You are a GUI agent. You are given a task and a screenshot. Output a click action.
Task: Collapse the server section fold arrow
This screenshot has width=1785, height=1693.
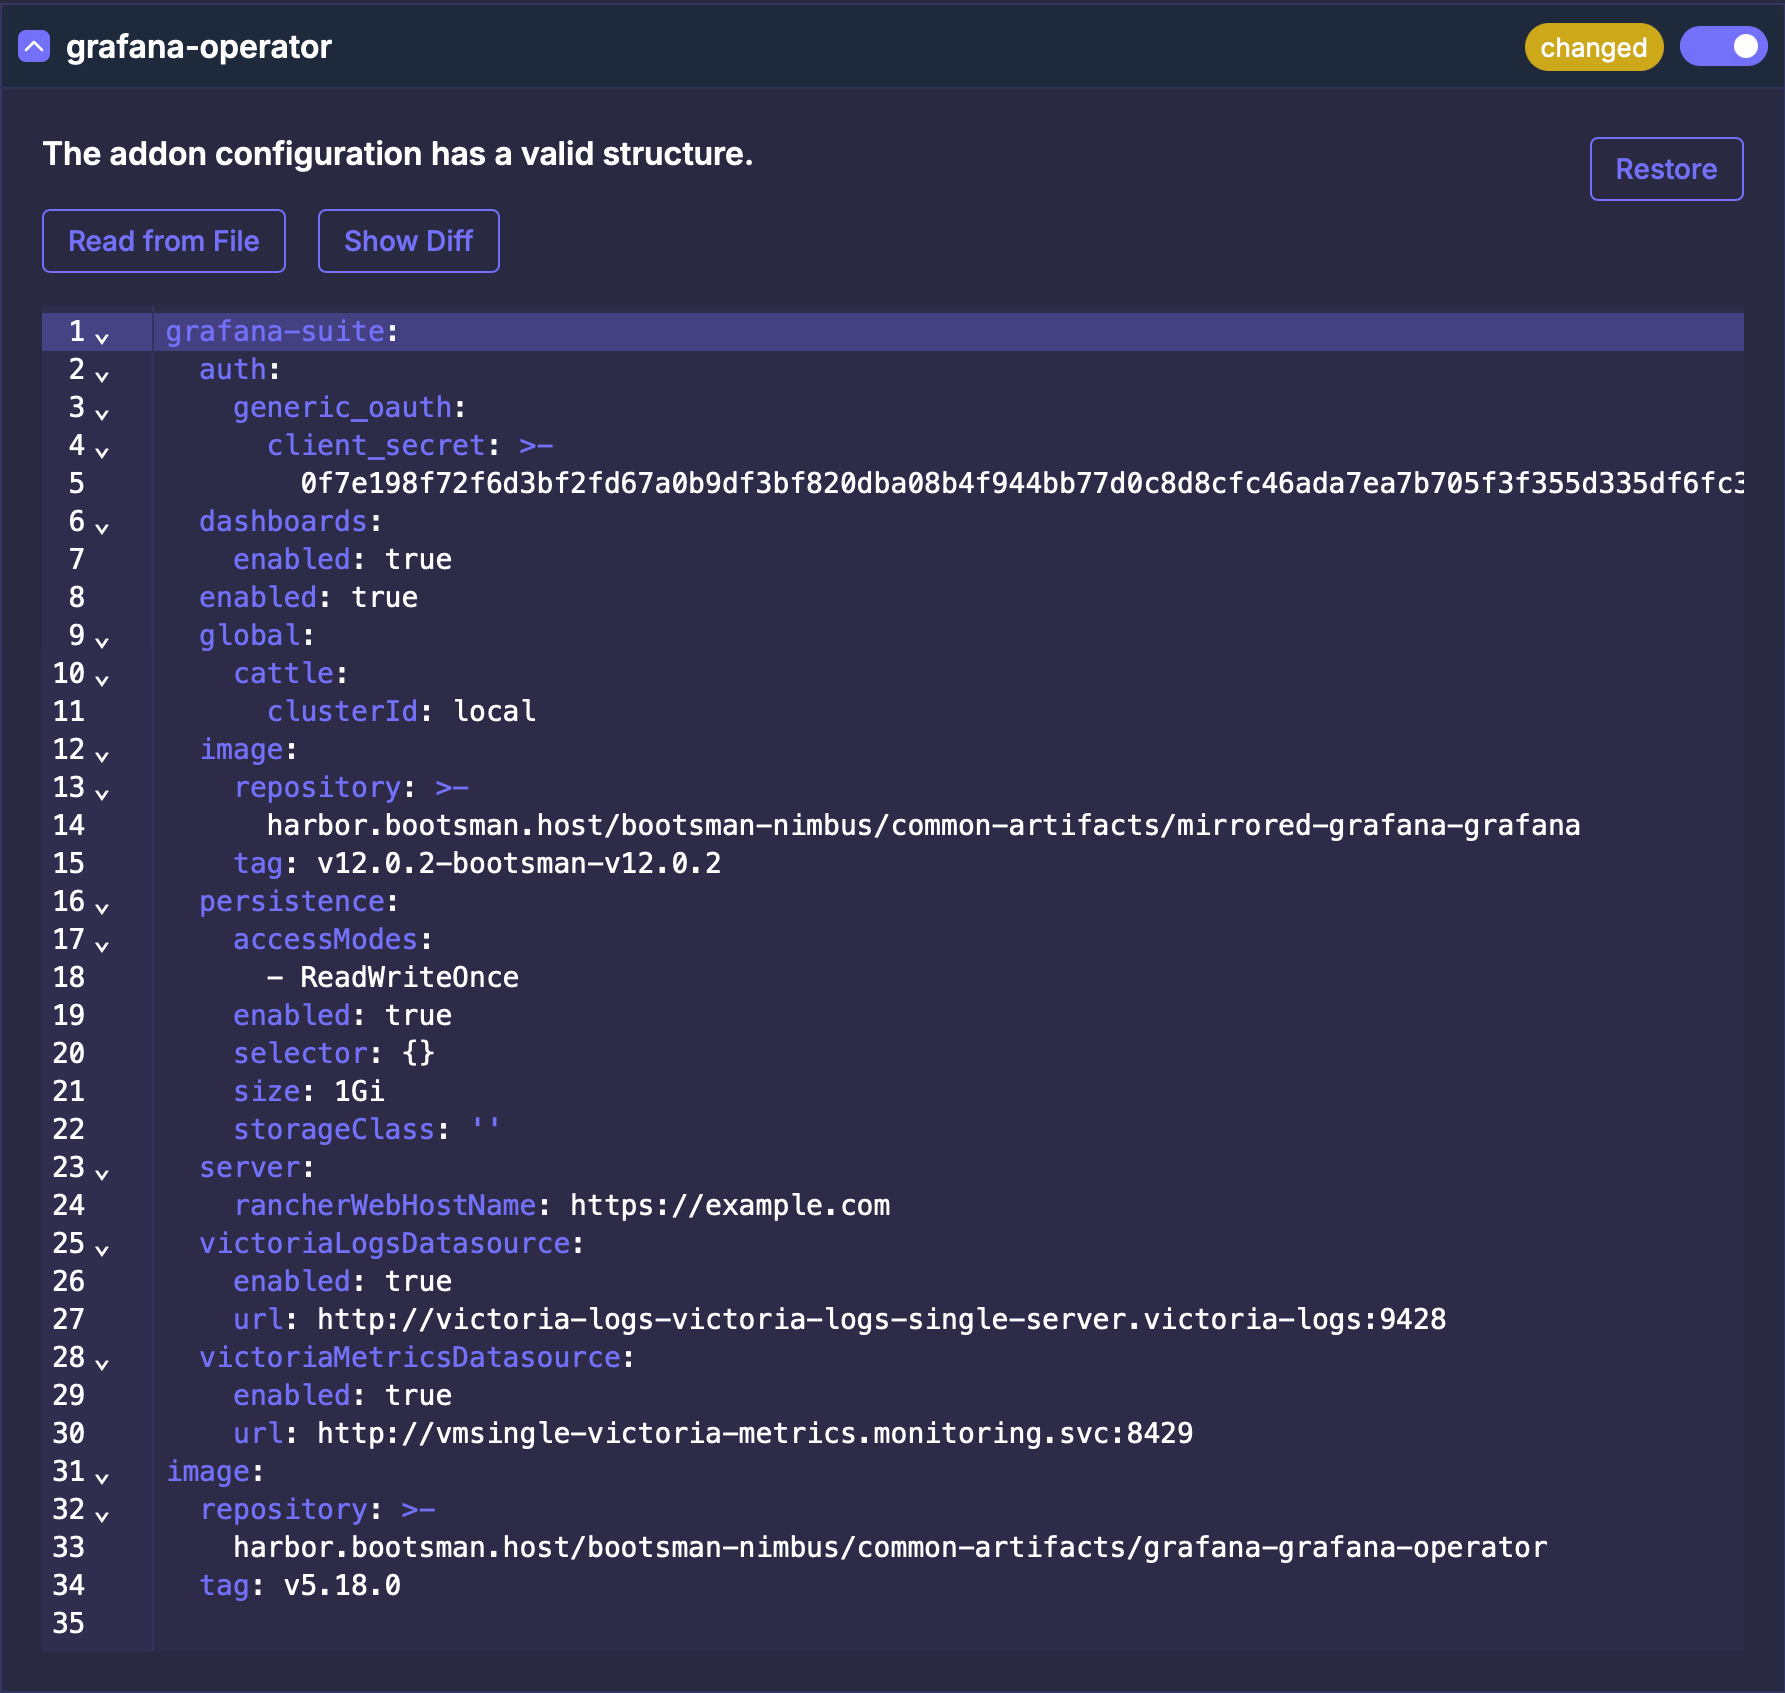tap(102, 1173)
